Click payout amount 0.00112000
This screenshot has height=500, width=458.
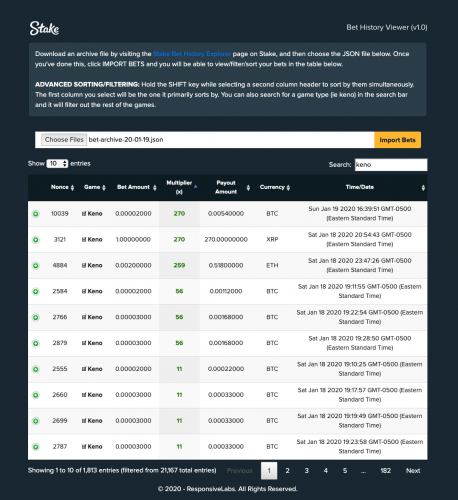(226, 291)
